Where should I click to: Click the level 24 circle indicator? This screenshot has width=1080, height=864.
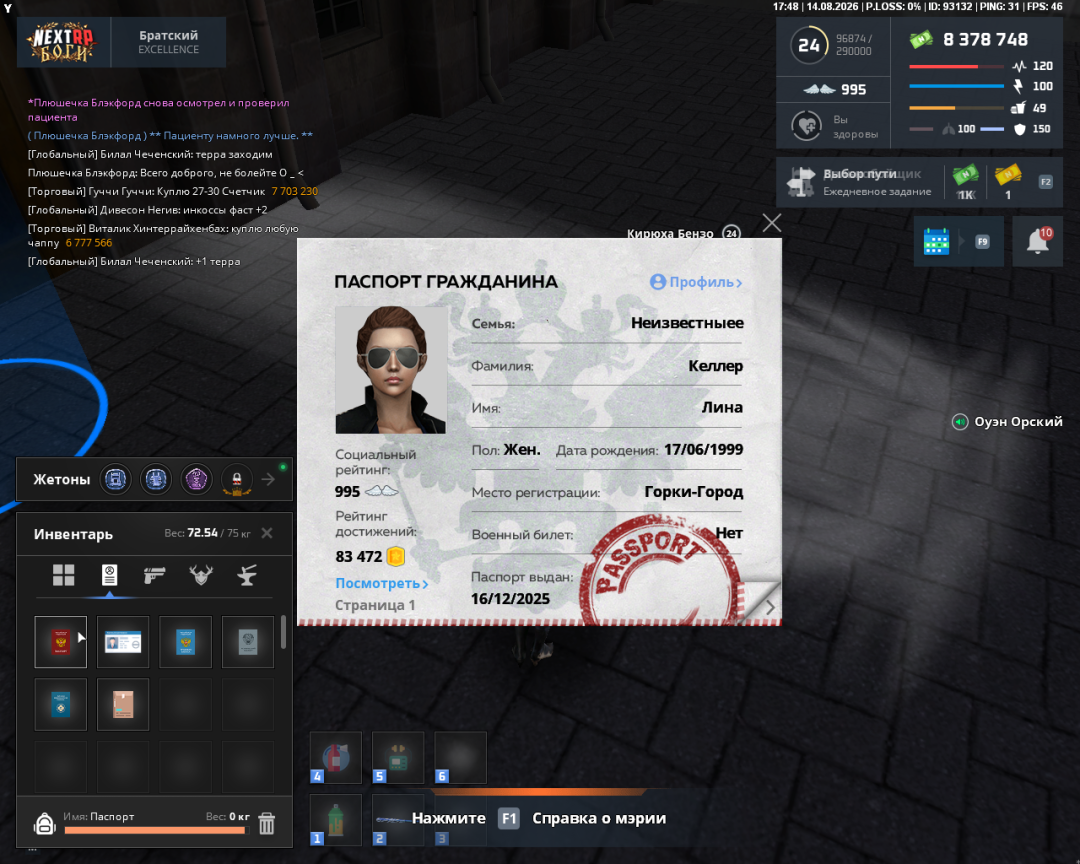[x=809, y=45]
